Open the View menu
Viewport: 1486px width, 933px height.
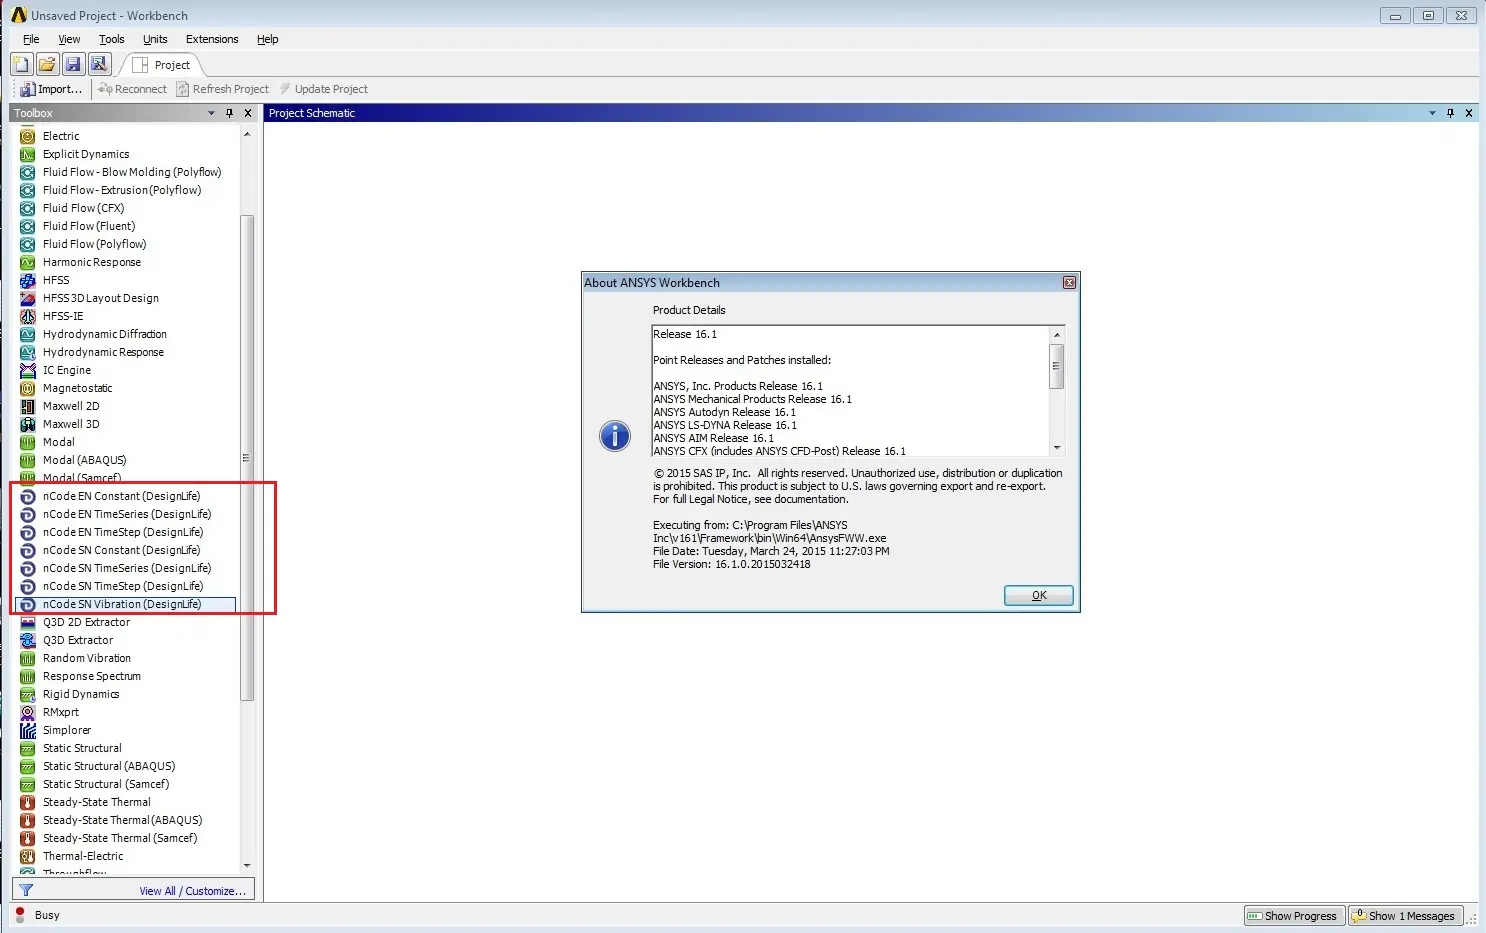(69, 39)
